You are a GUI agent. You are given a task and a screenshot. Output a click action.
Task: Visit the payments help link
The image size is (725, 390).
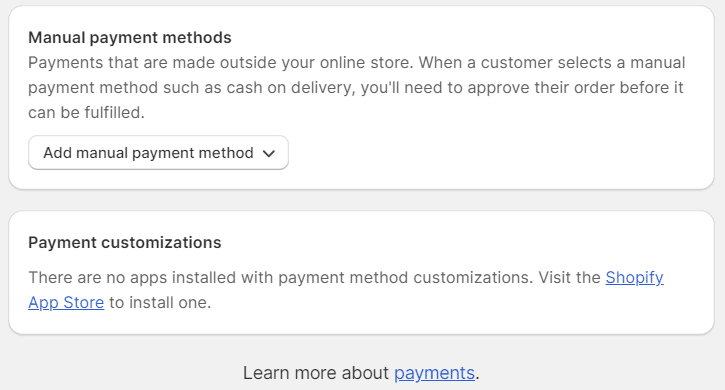coord(434,373)
